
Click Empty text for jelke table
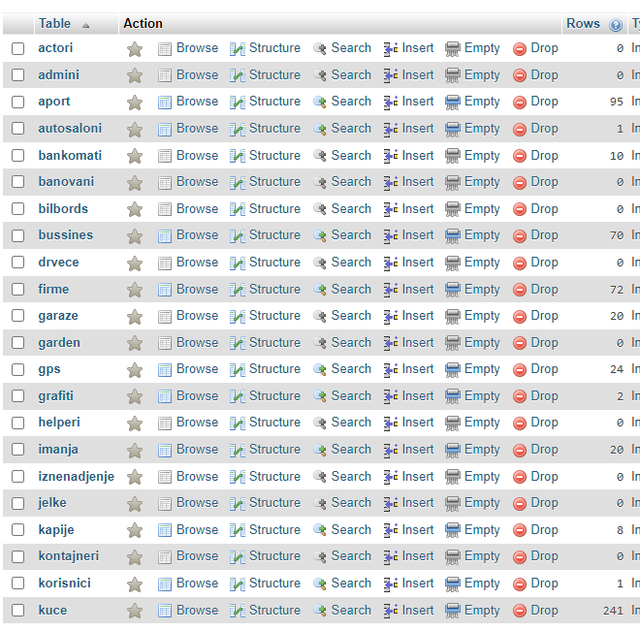pos(482,504)
